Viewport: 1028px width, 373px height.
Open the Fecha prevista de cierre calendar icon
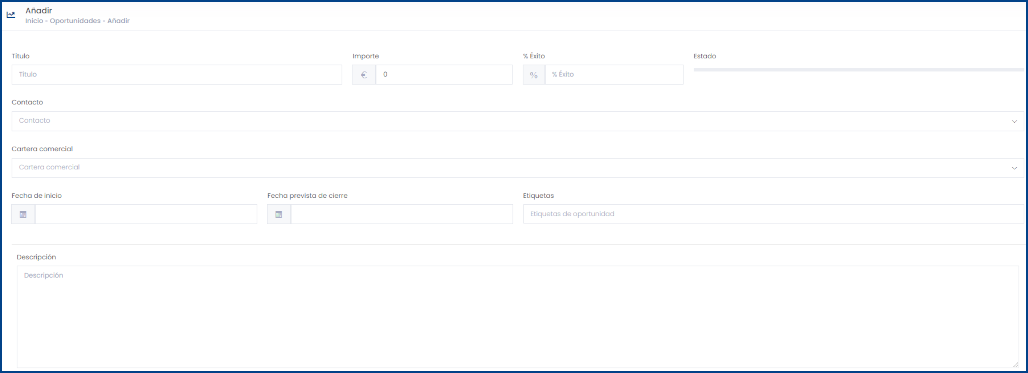pos(279,214)
